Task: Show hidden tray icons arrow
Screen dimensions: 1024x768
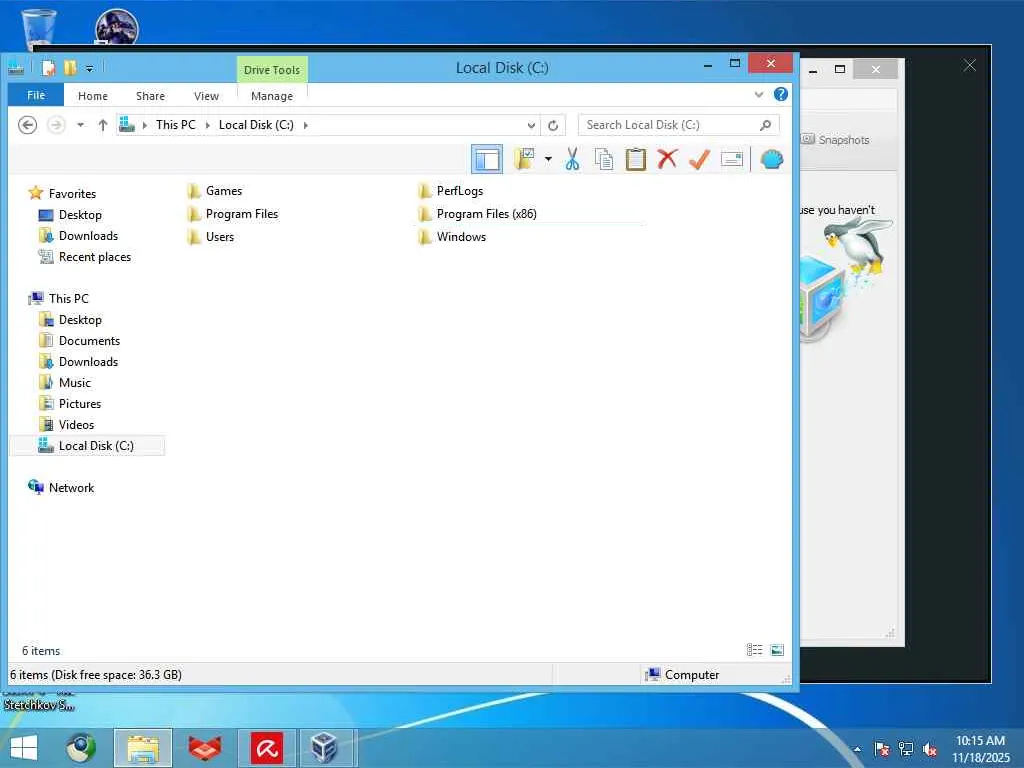Action: [x=857, y=749]
